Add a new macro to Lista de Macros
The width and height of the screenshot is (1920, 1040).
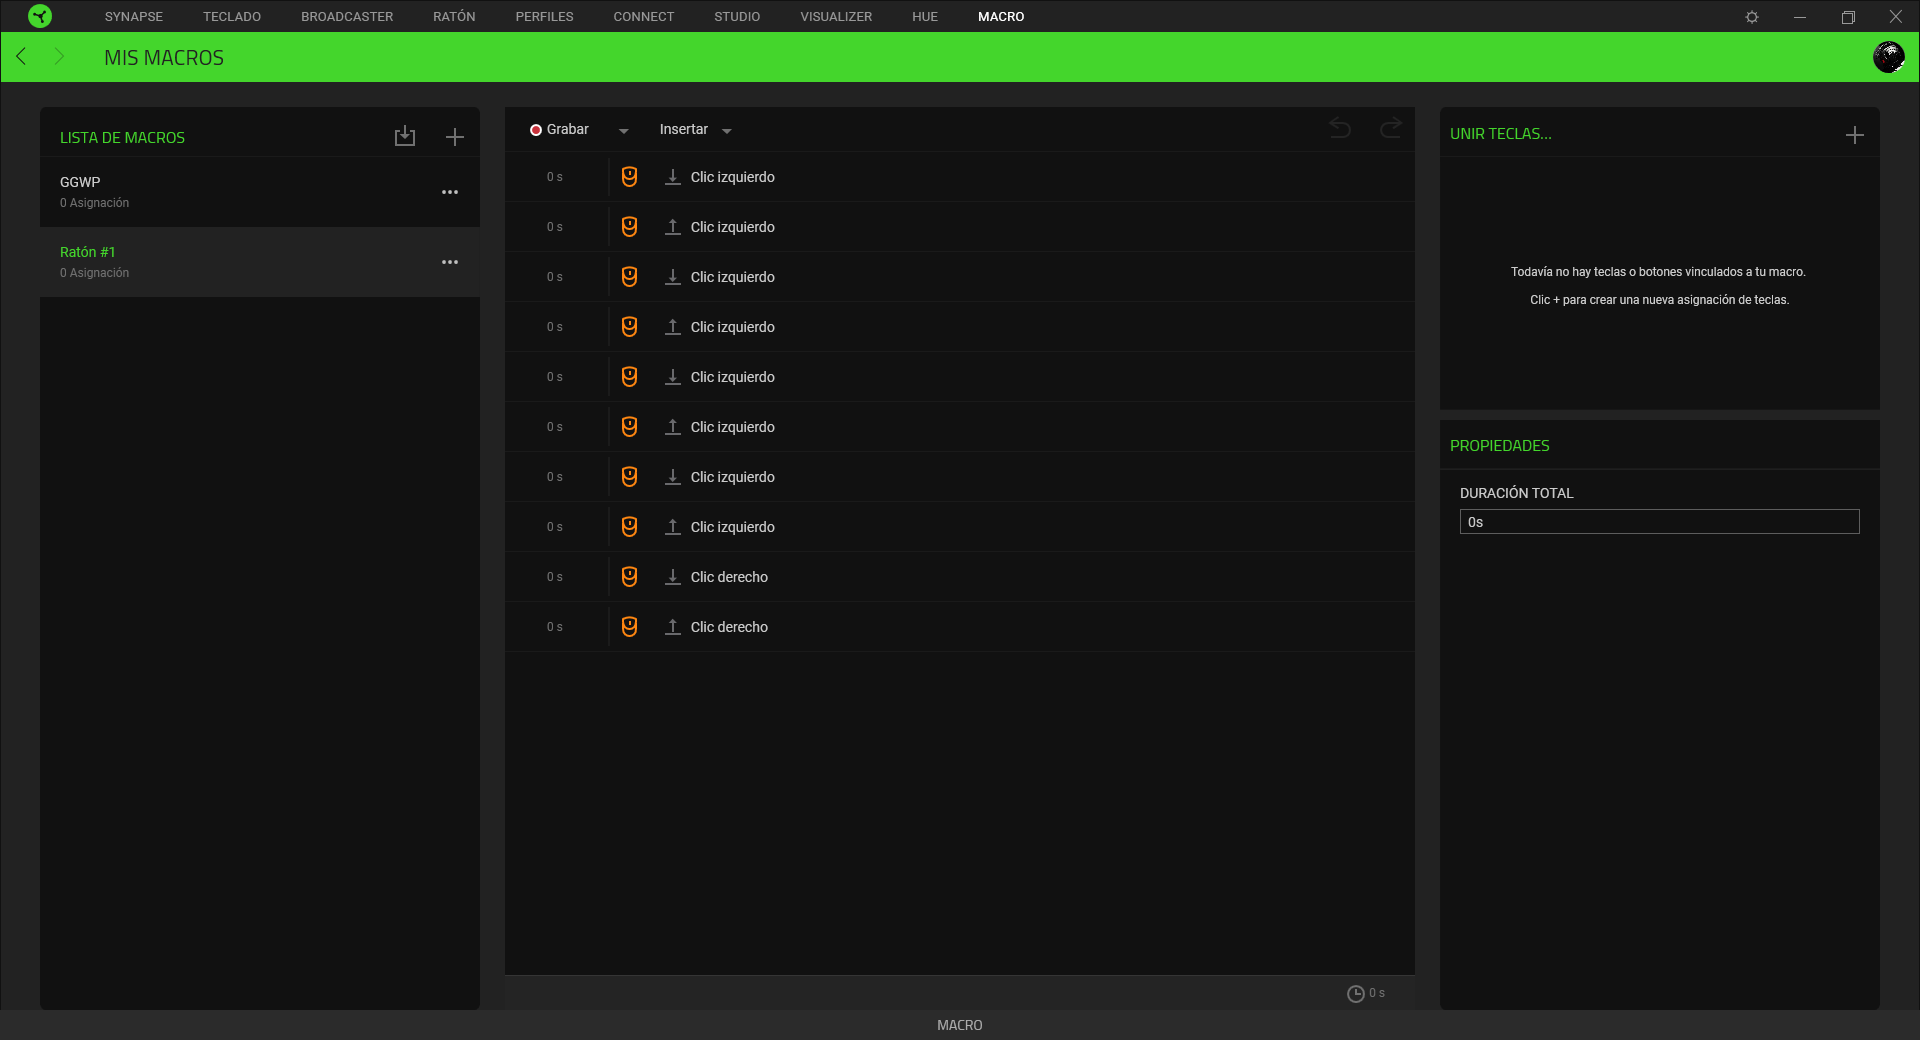click(455, 137)
